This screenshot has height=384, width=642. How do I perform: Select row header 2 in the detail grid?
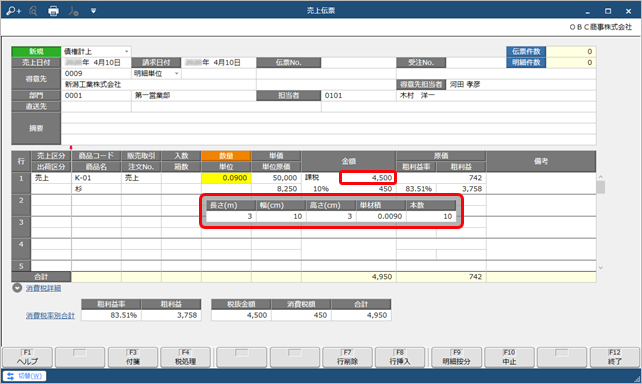point(21,205)
